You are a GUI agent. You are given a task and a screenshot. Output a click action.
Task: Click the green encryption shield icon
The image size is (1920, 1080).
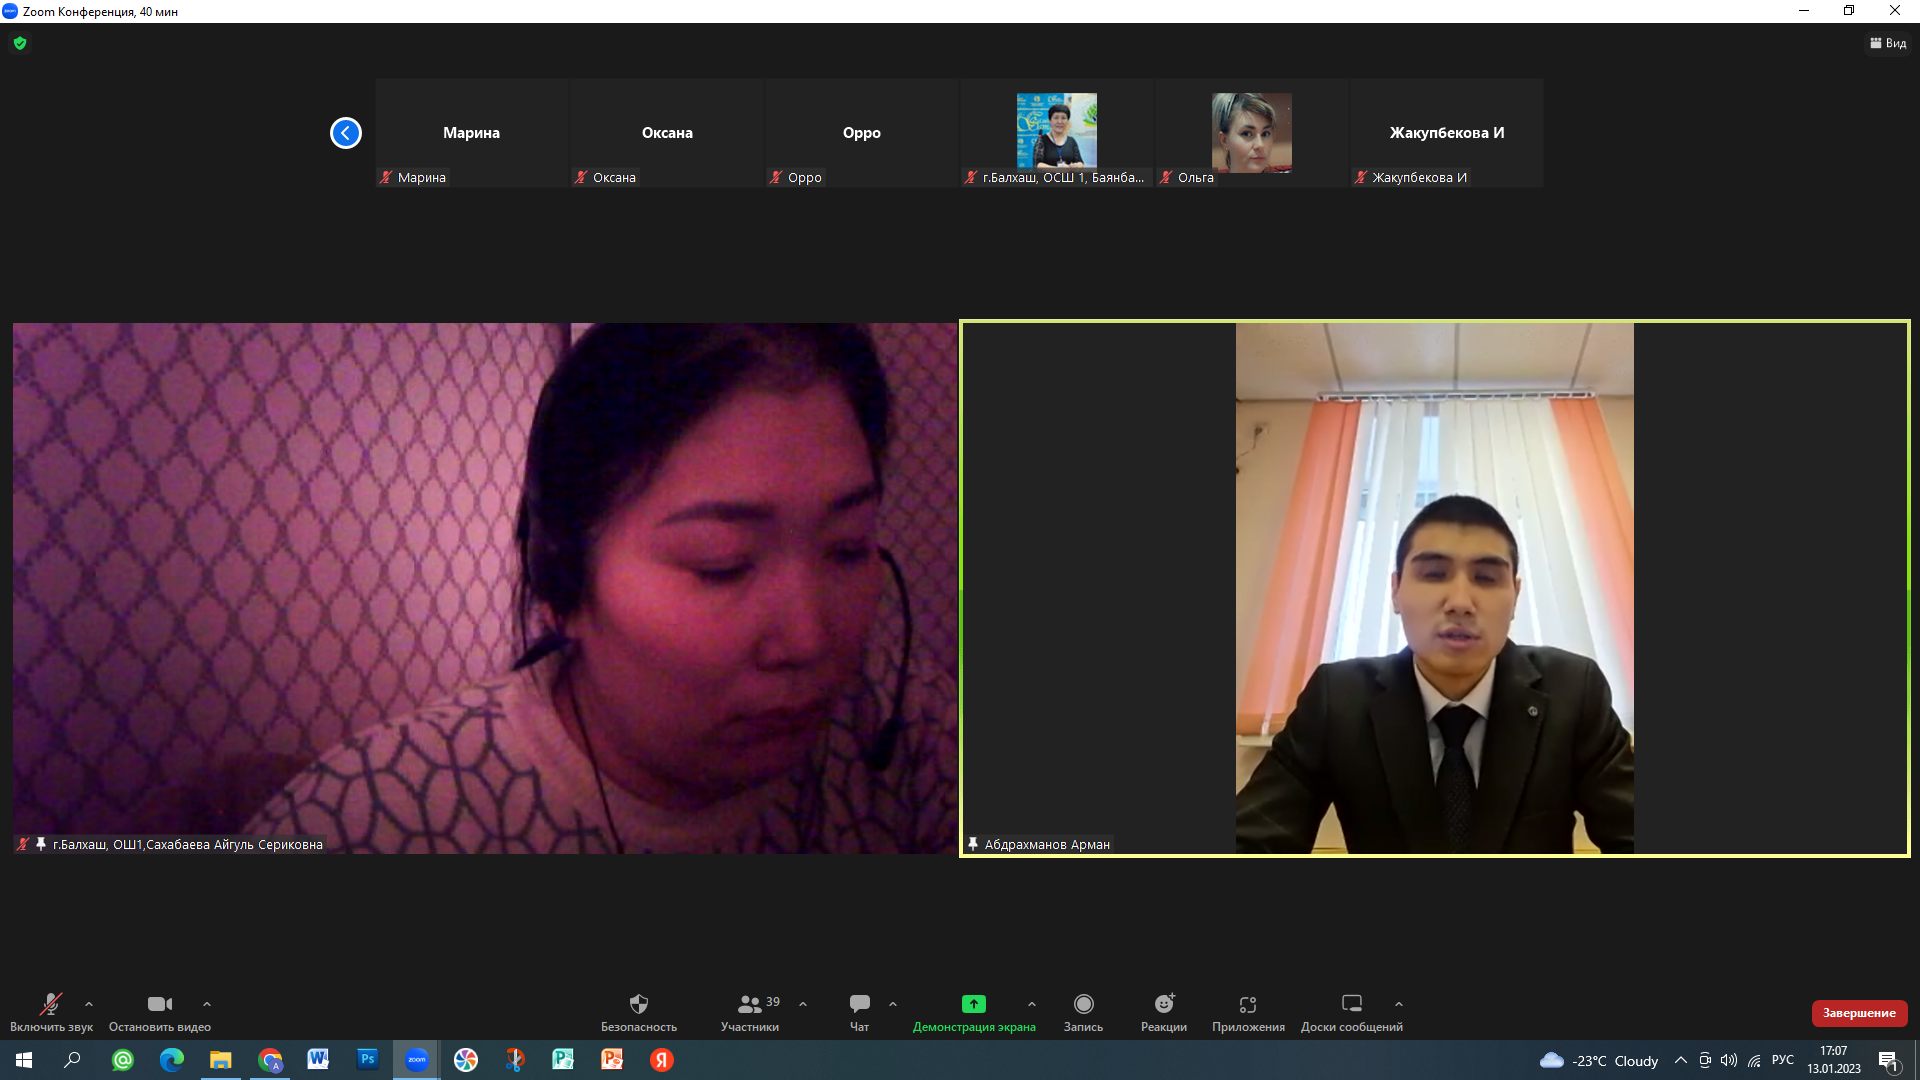(20, 43)
